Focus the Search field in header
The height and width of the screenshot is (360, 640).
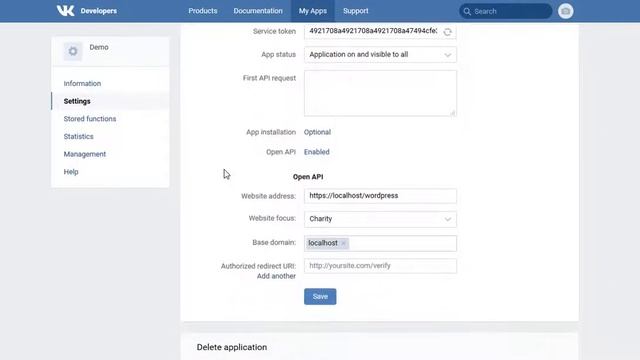click(x=505, y=11)
